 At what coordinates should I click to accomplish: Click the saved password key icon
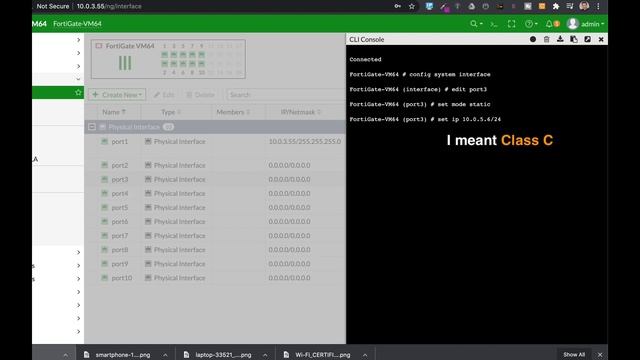[x=398, y=6]
